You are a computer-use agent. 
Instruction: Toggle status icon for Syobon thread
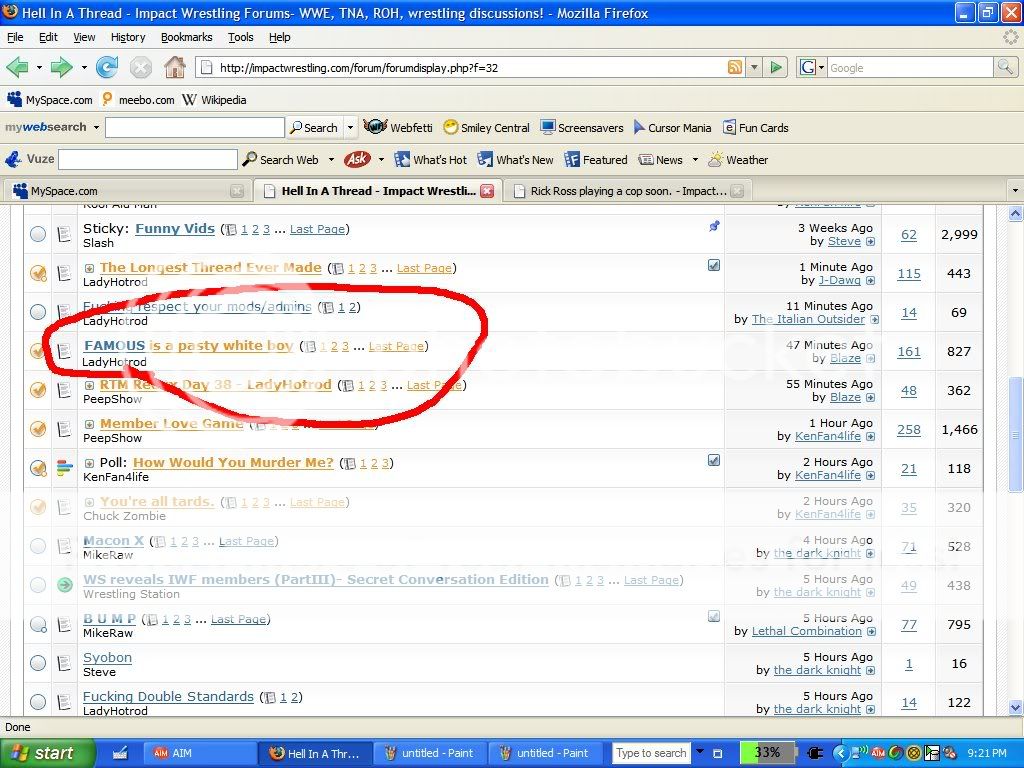click(x=38, y=663)
